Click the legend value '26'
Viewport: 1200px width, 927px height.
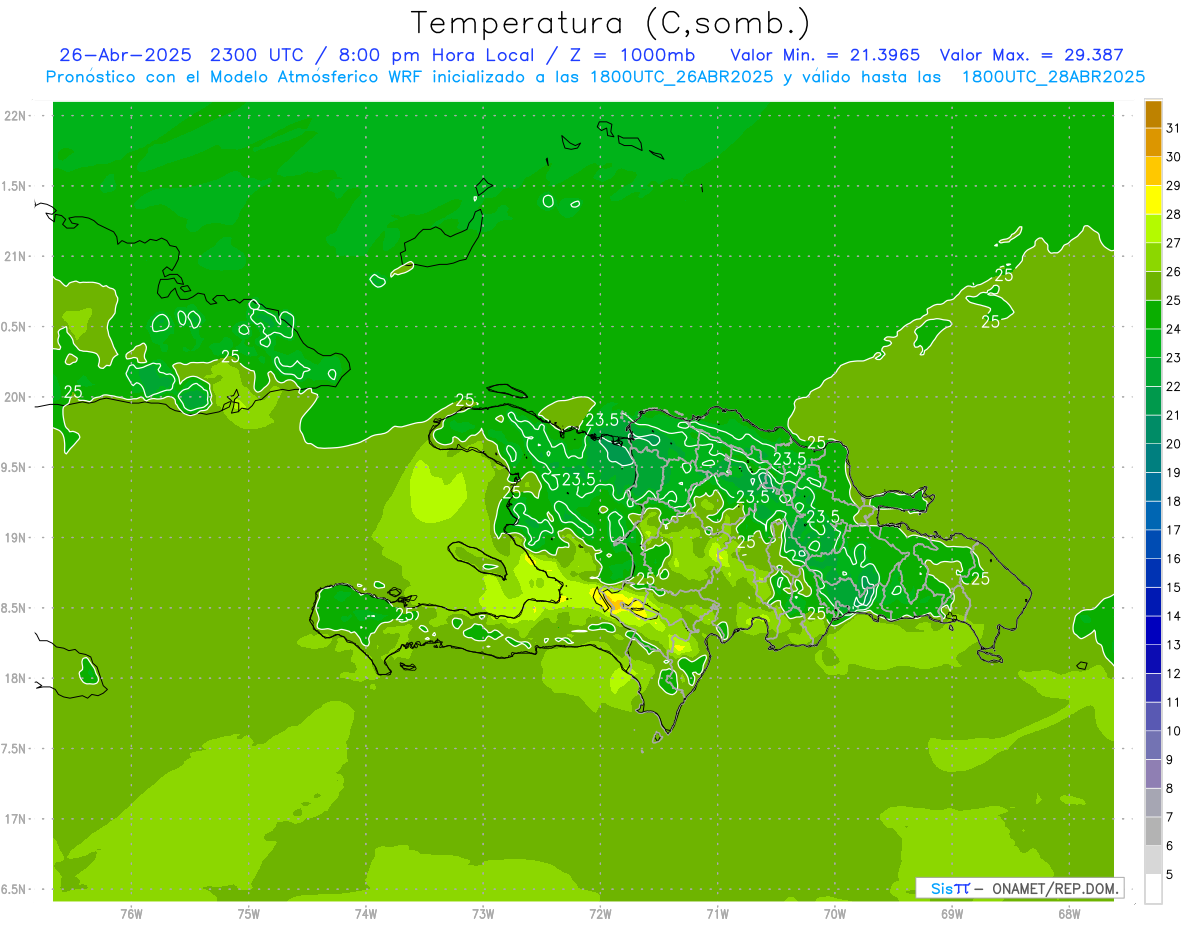click(1173, 272)
